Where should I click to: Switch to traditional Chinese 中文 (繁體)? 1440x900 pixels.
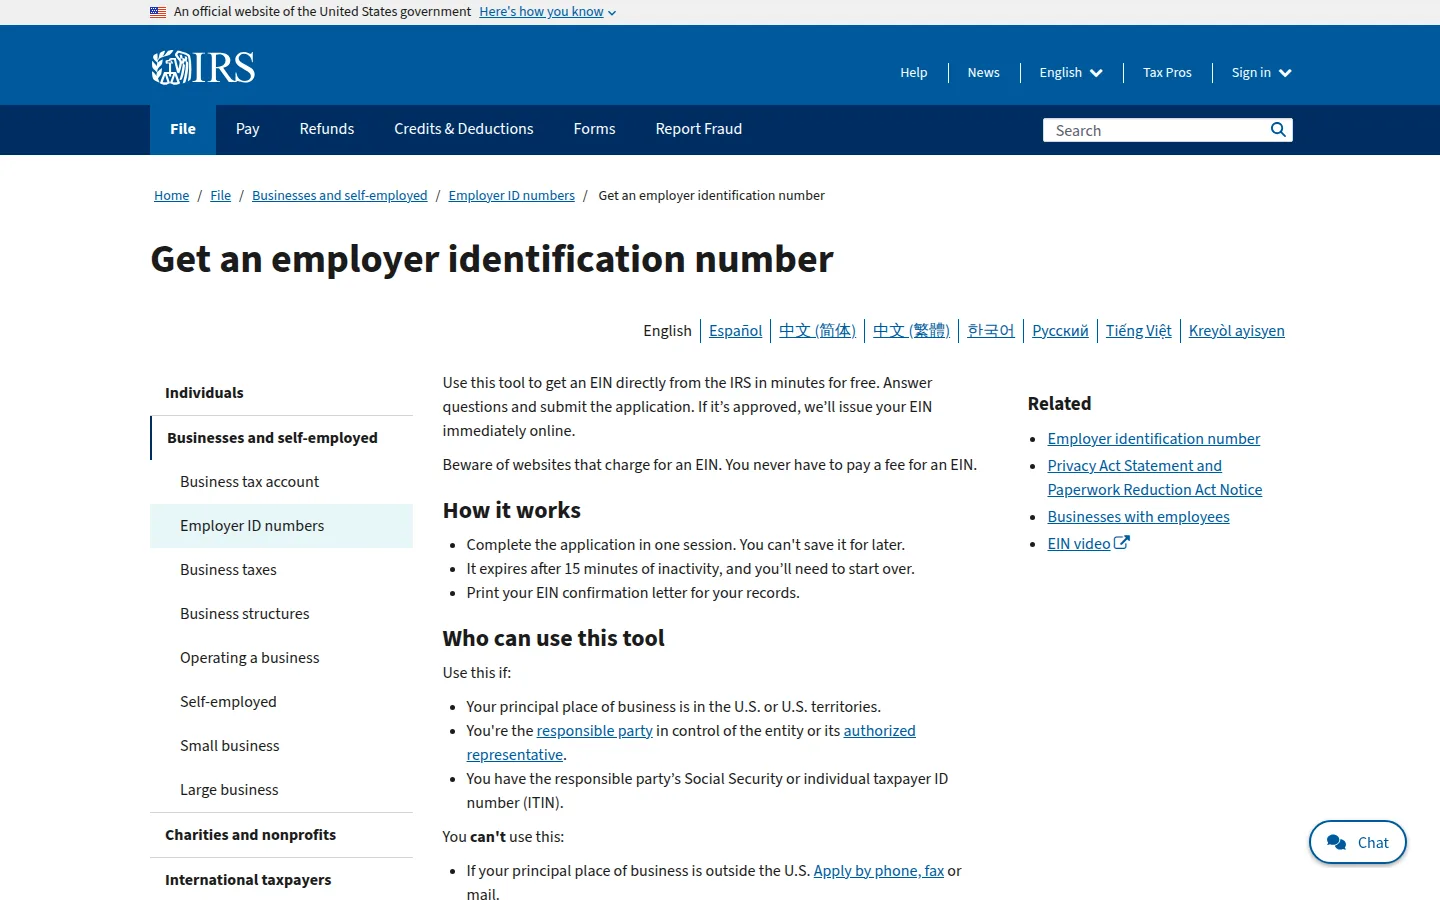click(912, 331)
